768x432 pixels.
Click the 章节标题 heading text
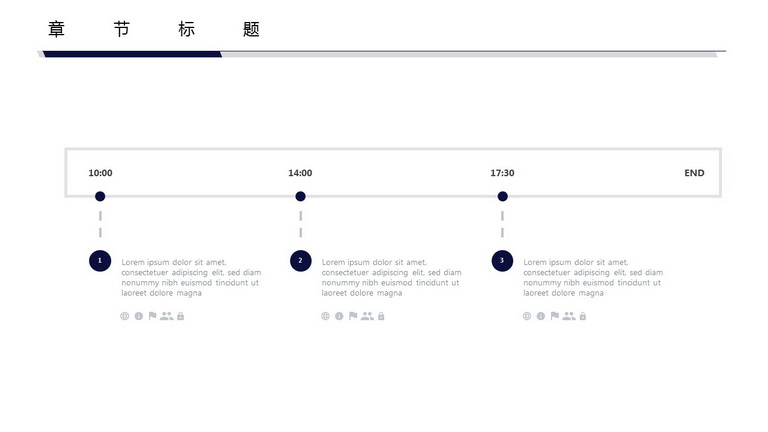pyautogui.click(x=154, y=29)
